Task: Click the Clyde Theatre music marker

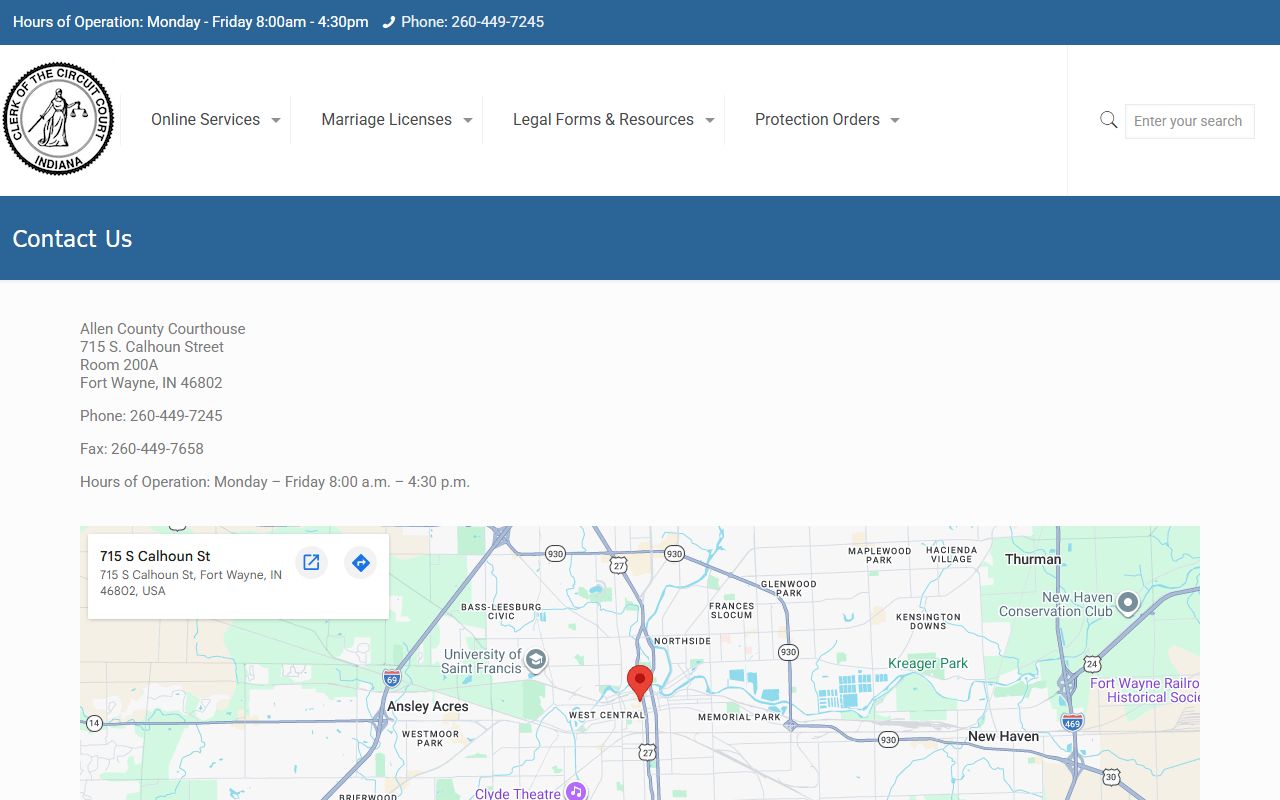Action: coord(575,792)
